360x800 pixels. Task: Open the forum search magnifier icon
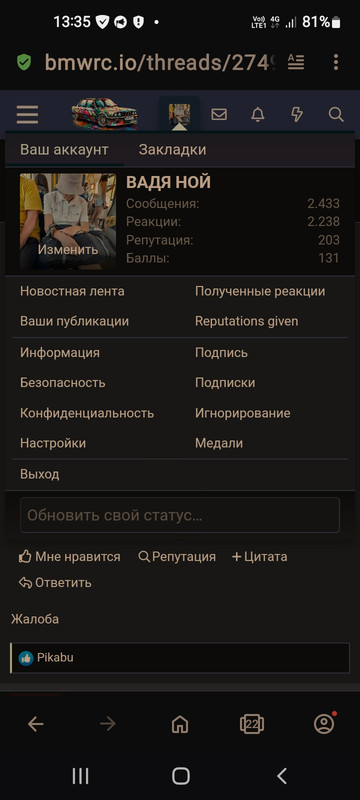pos(336,114)
